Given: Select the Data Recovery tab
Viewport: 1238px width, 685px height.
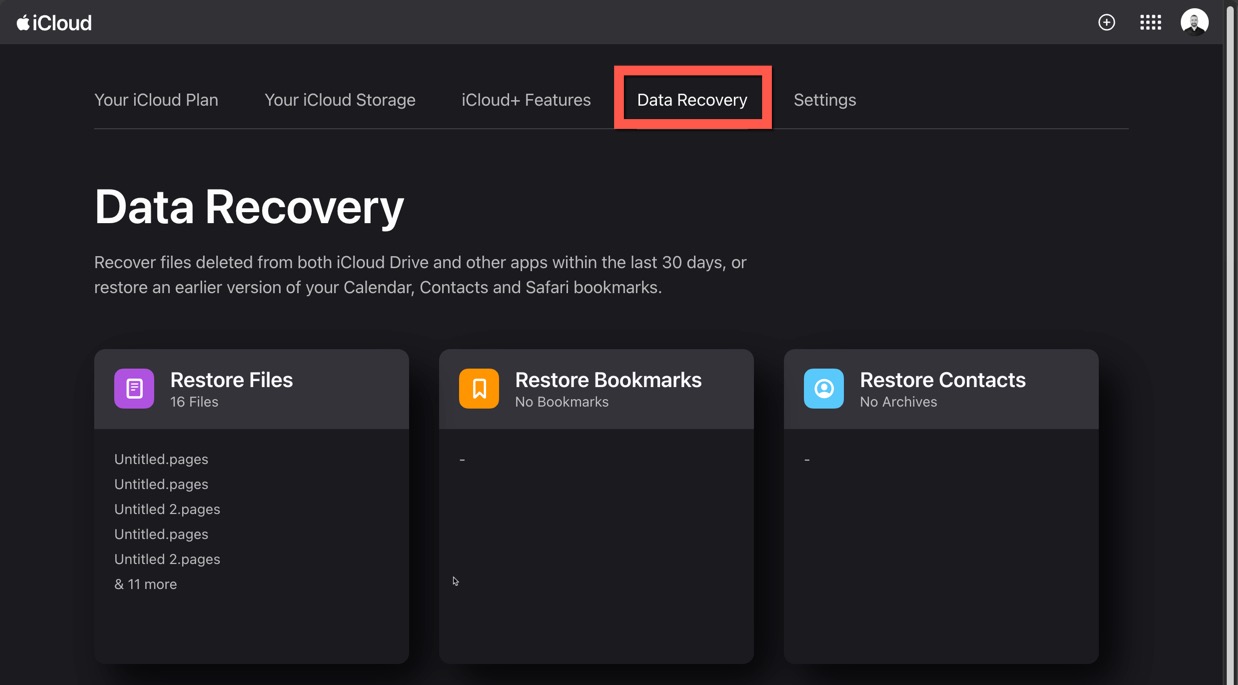Looking at the screenshot, I should [x=692, y=99].
